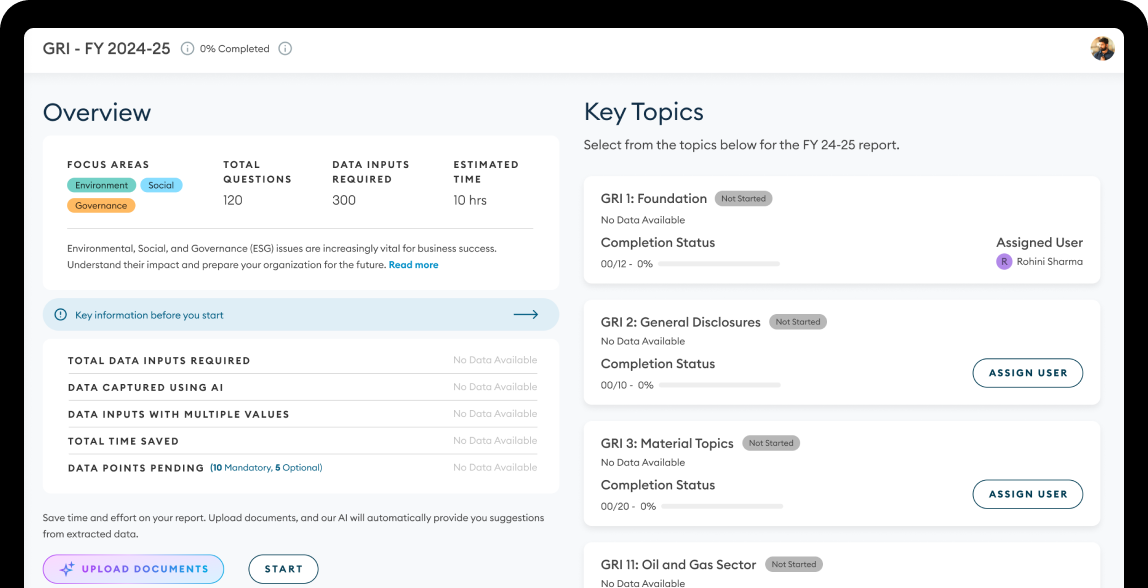Click the 5 Optional data points link
Viewport: 1148px width, 588px height.
(298, 468)
